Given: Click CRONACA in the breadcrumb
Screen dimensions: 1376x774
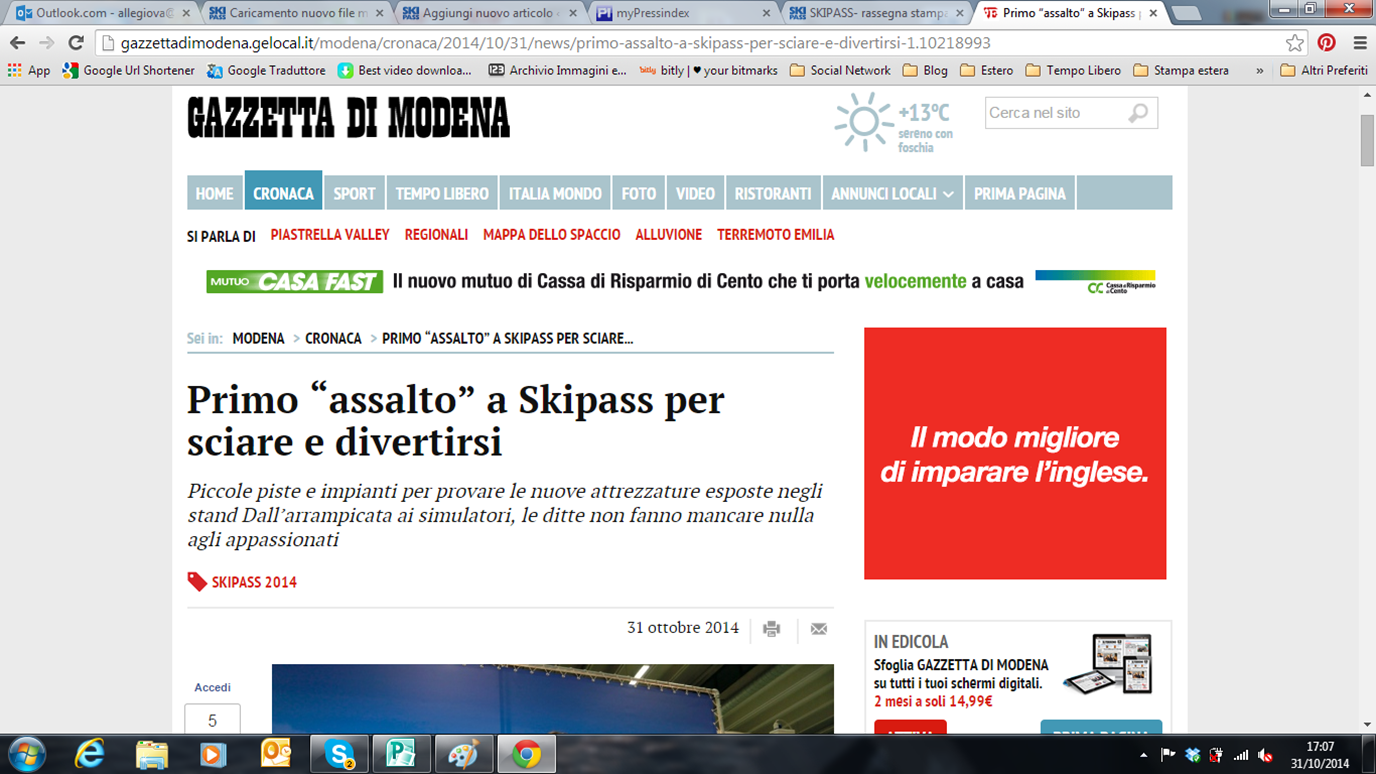Looking at the screenshot, I should click(x=333, y=338).
